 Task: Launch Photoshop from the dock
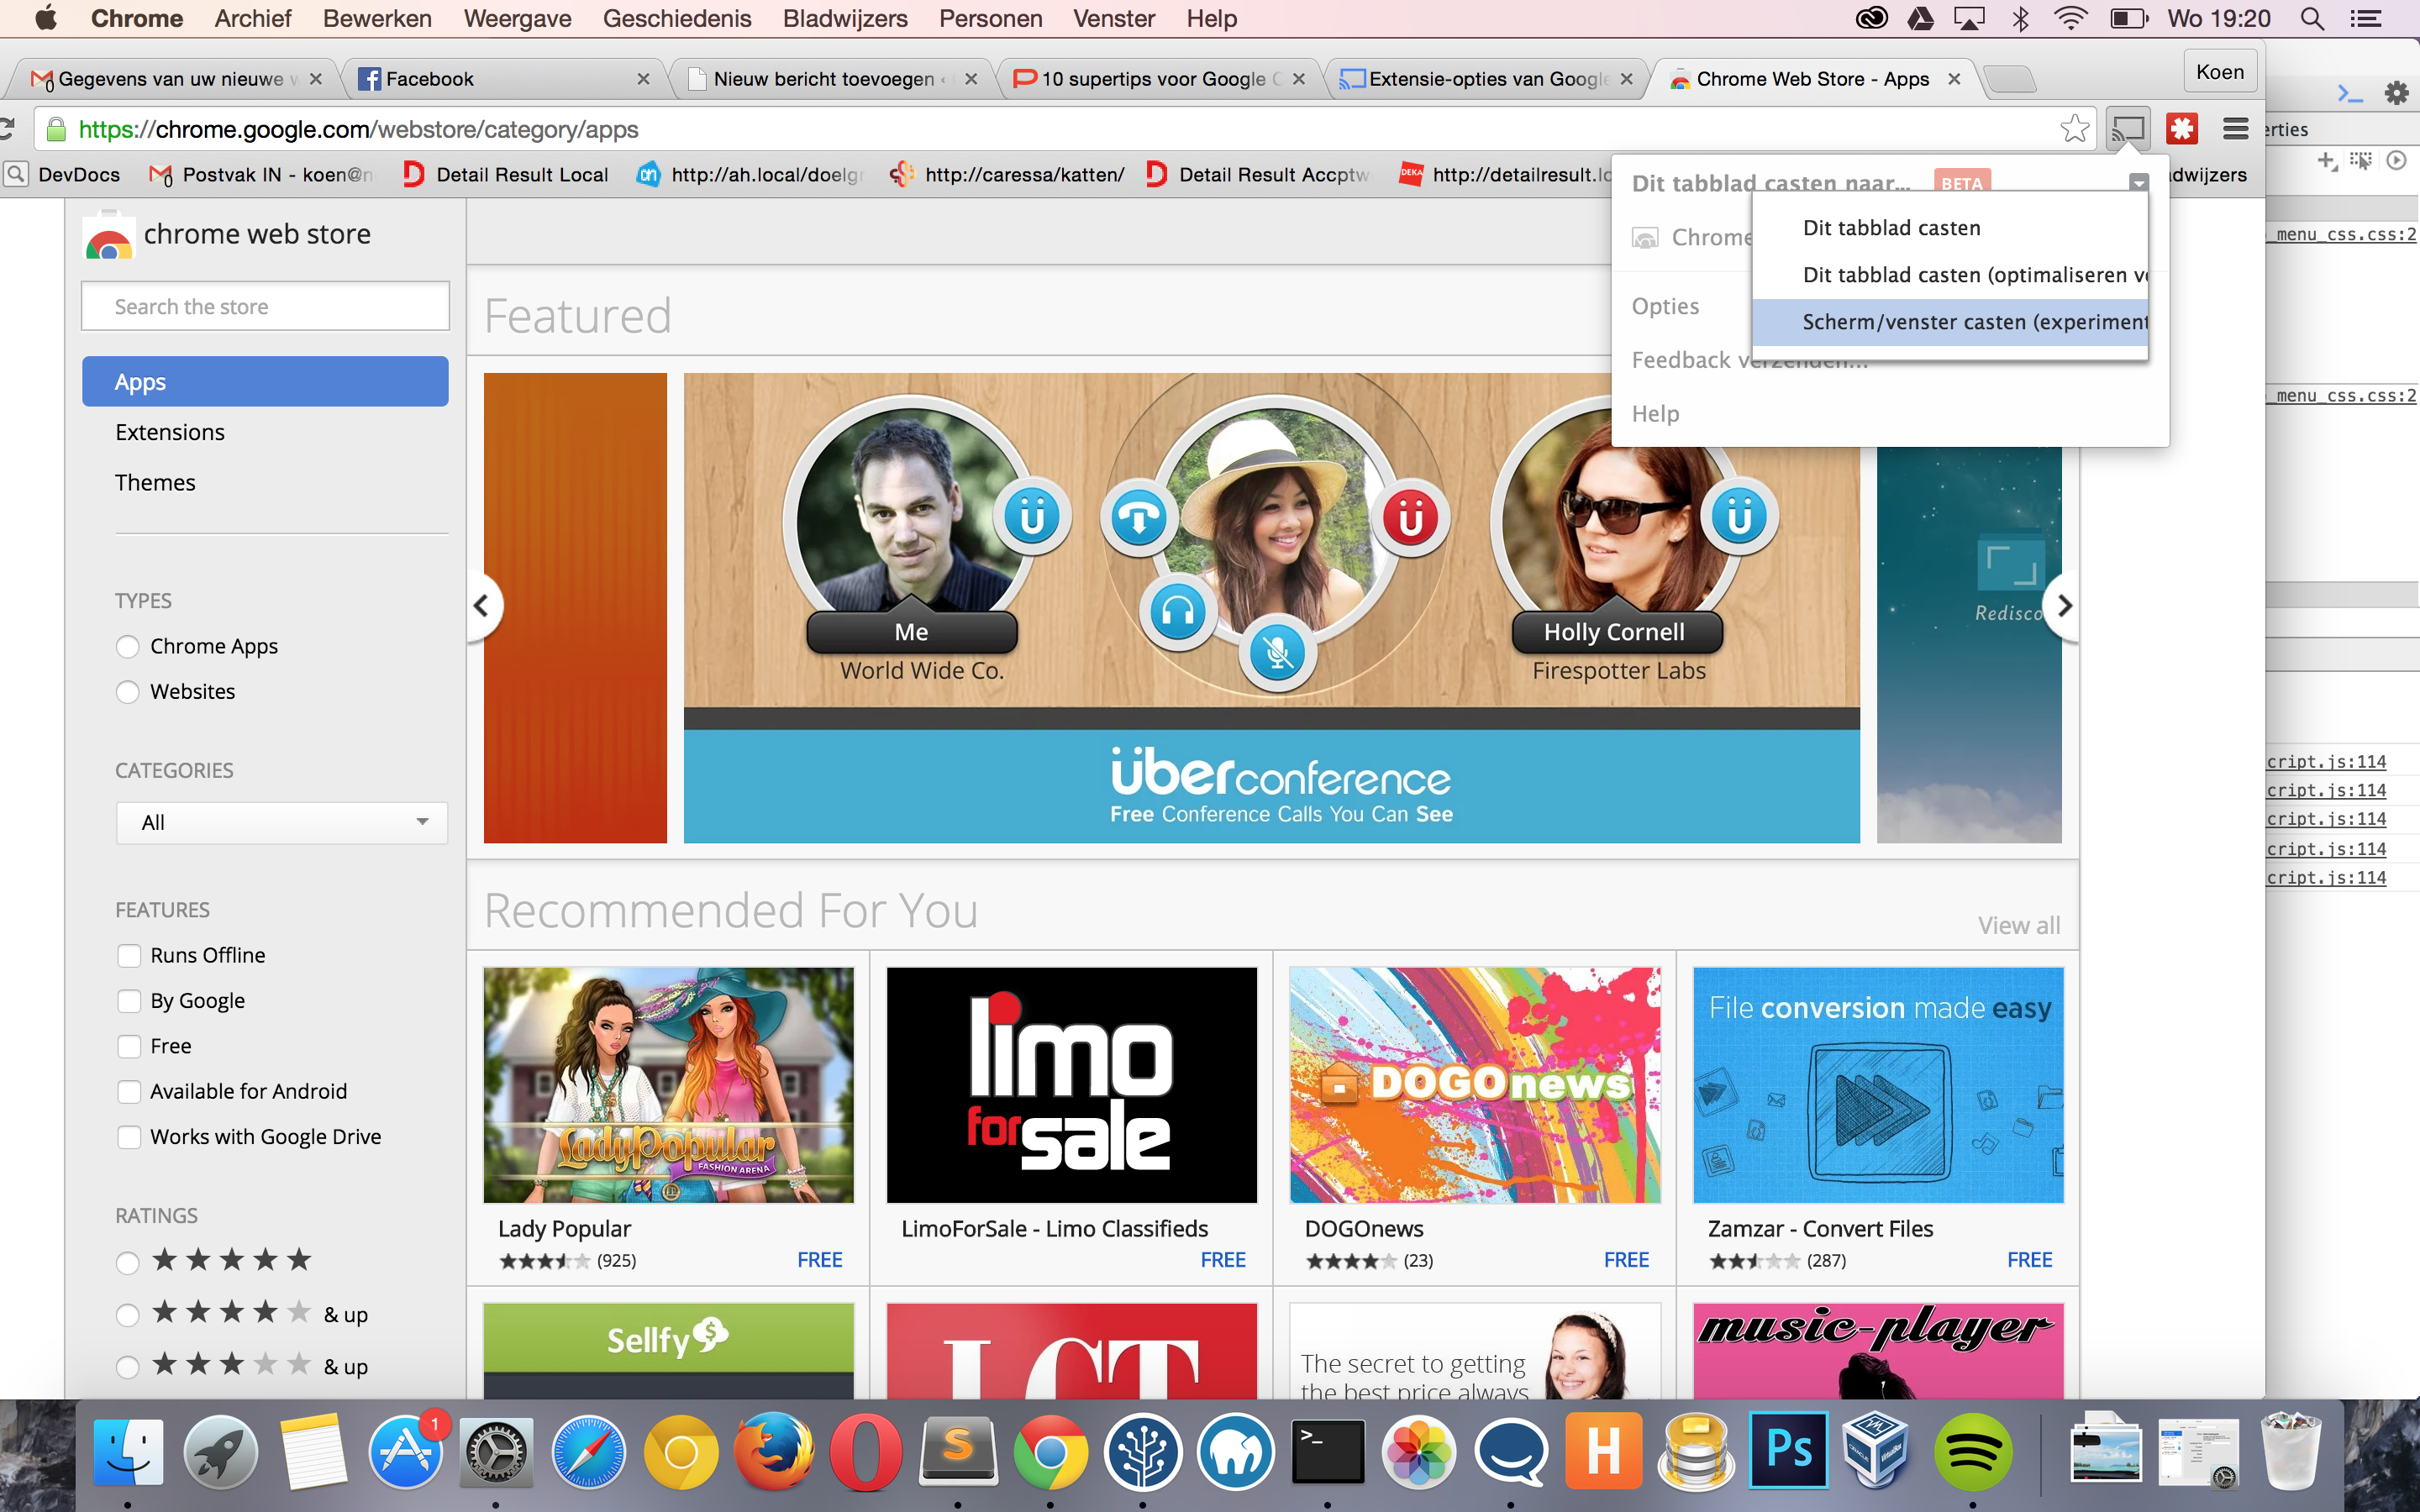[x=1788, y=1450]
